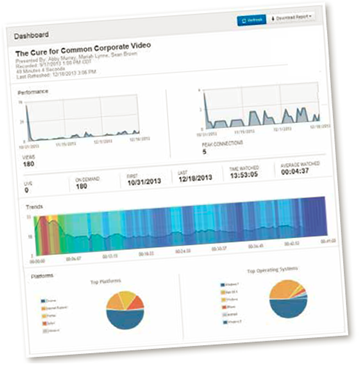Click the Live count value 0
This screenshot has height=365, width=360.
pos(26,190)
